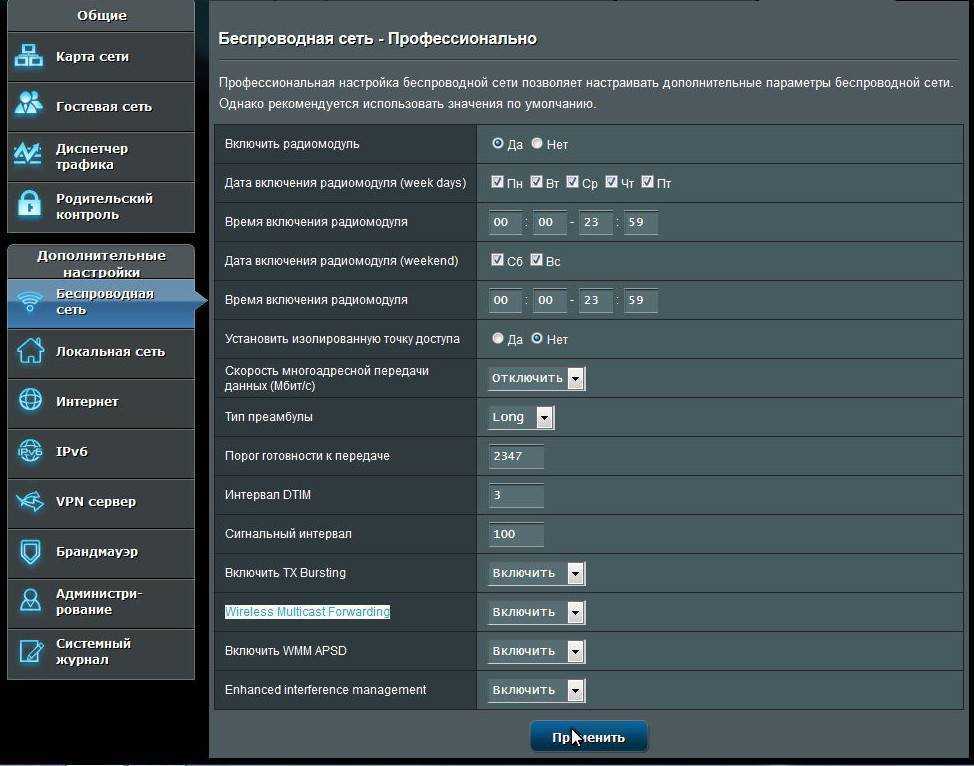Click weekend end hour field 23

pos(595,300)
